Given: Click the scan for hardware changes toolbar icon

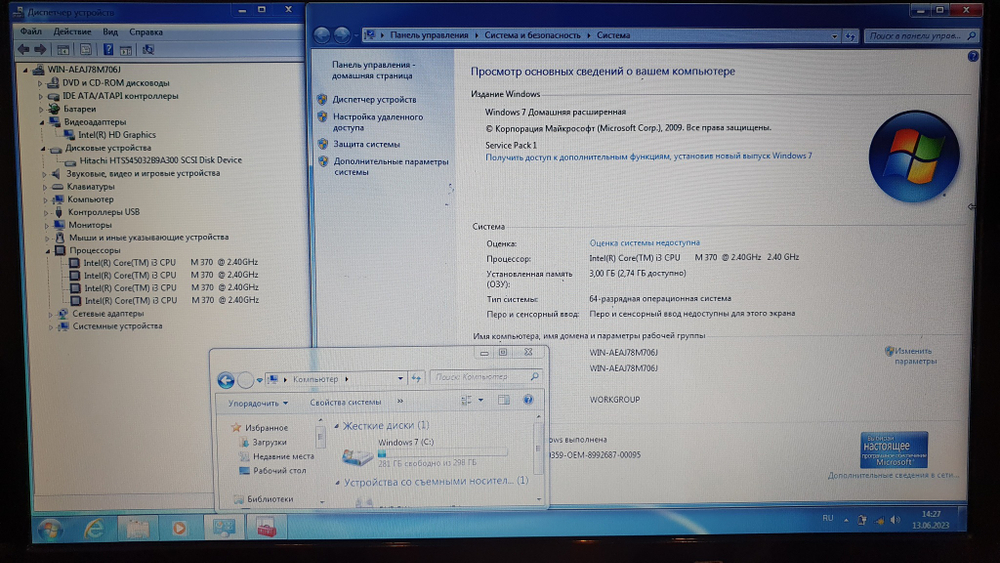Looking at the screenshot, I should tap(148, 49).
